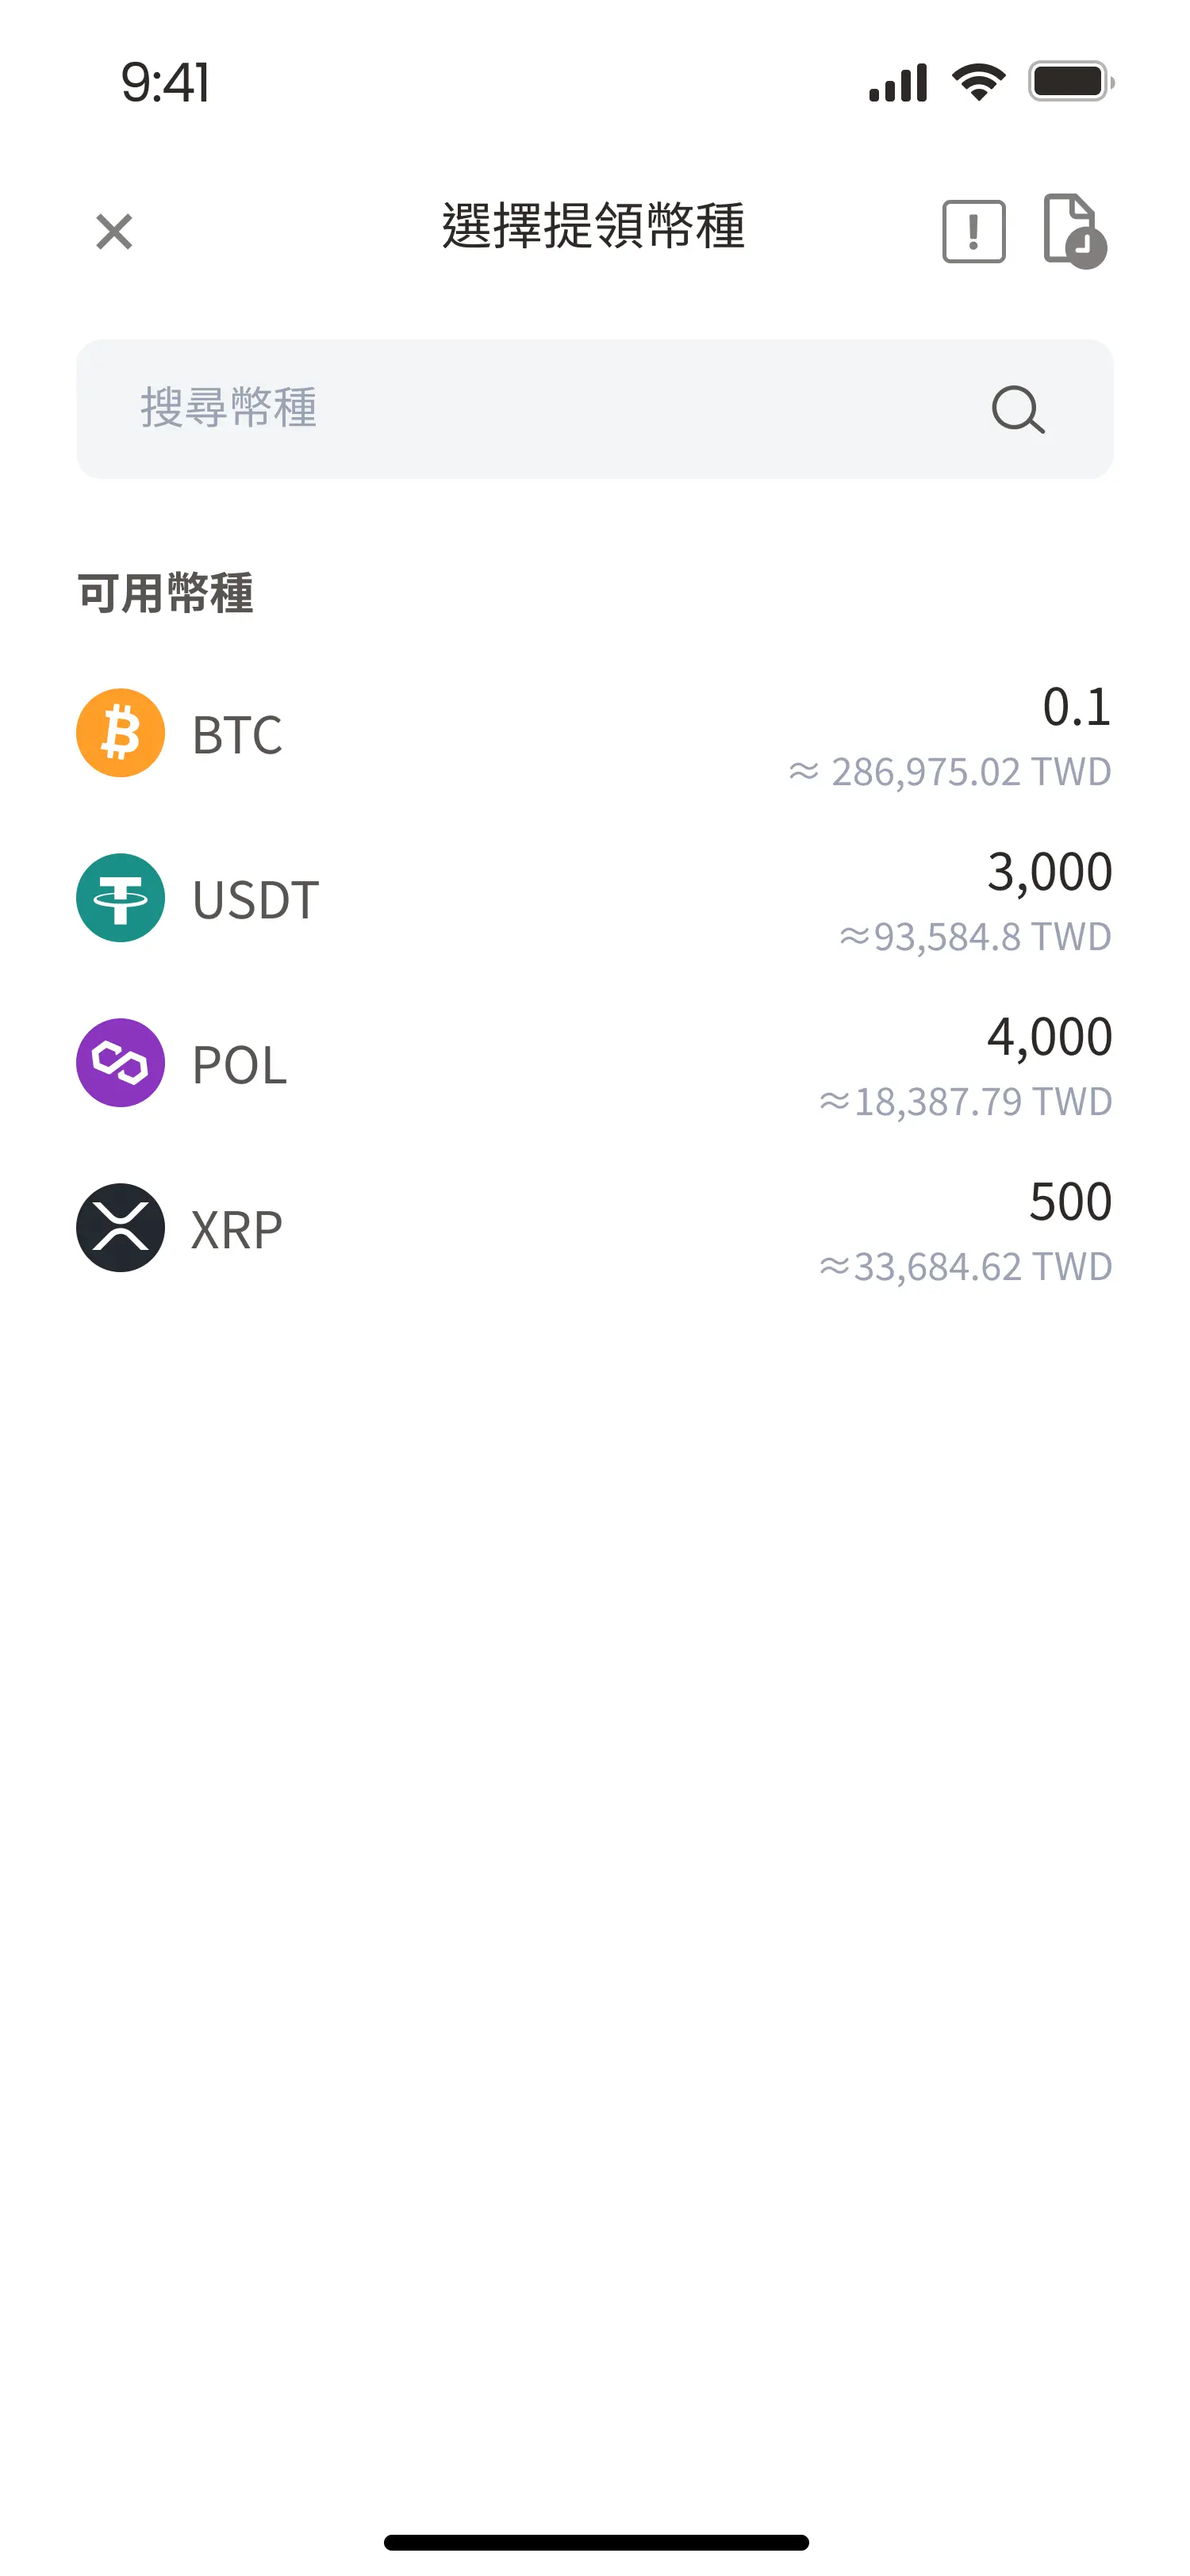Choose the XRP currency label
The width and height of the screenshot is (1190, 2576).
237,1230
